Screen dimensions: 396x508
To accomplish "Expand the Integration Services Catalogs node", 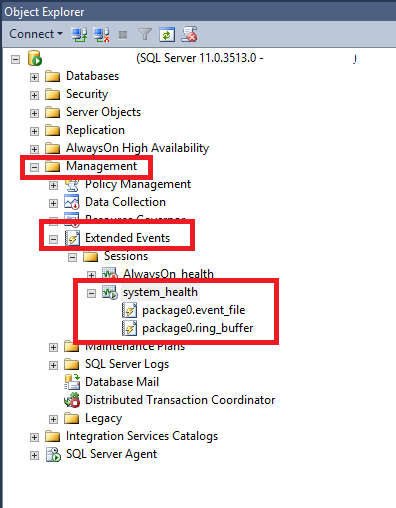I will [x=34, y=437].
